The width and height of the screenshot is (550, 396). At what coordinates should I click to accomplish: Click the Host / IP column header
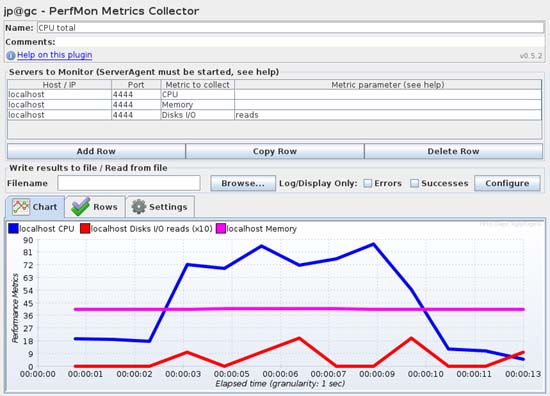[x=59, y=85]
